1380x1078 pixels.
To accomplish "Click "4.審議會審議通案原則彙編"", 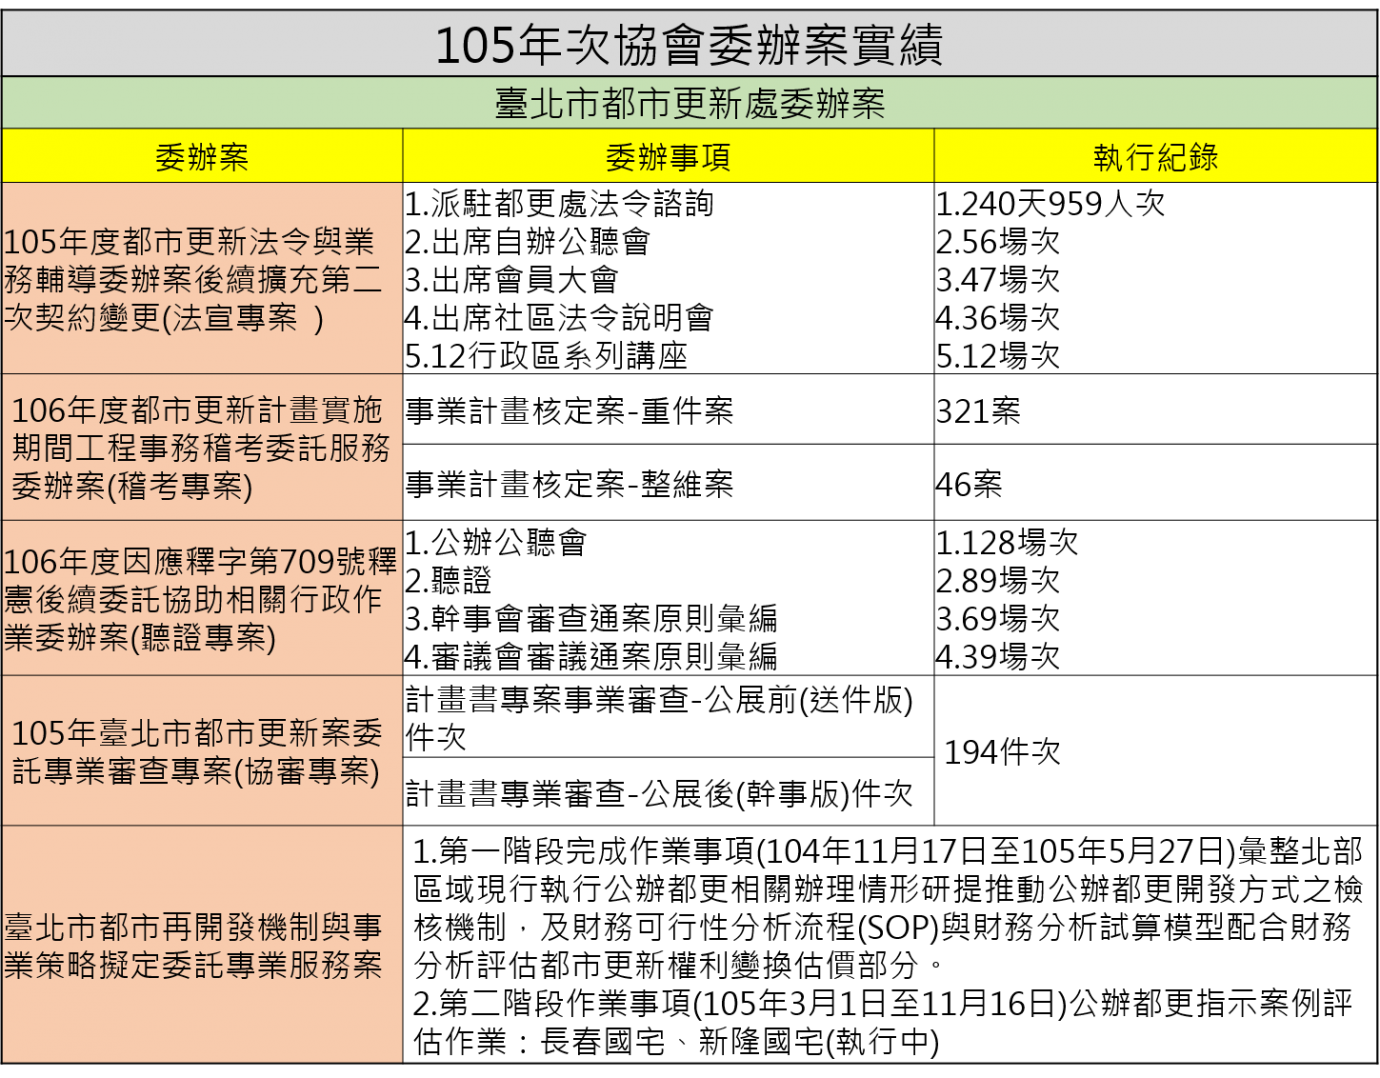I will (x=591, y=657).
